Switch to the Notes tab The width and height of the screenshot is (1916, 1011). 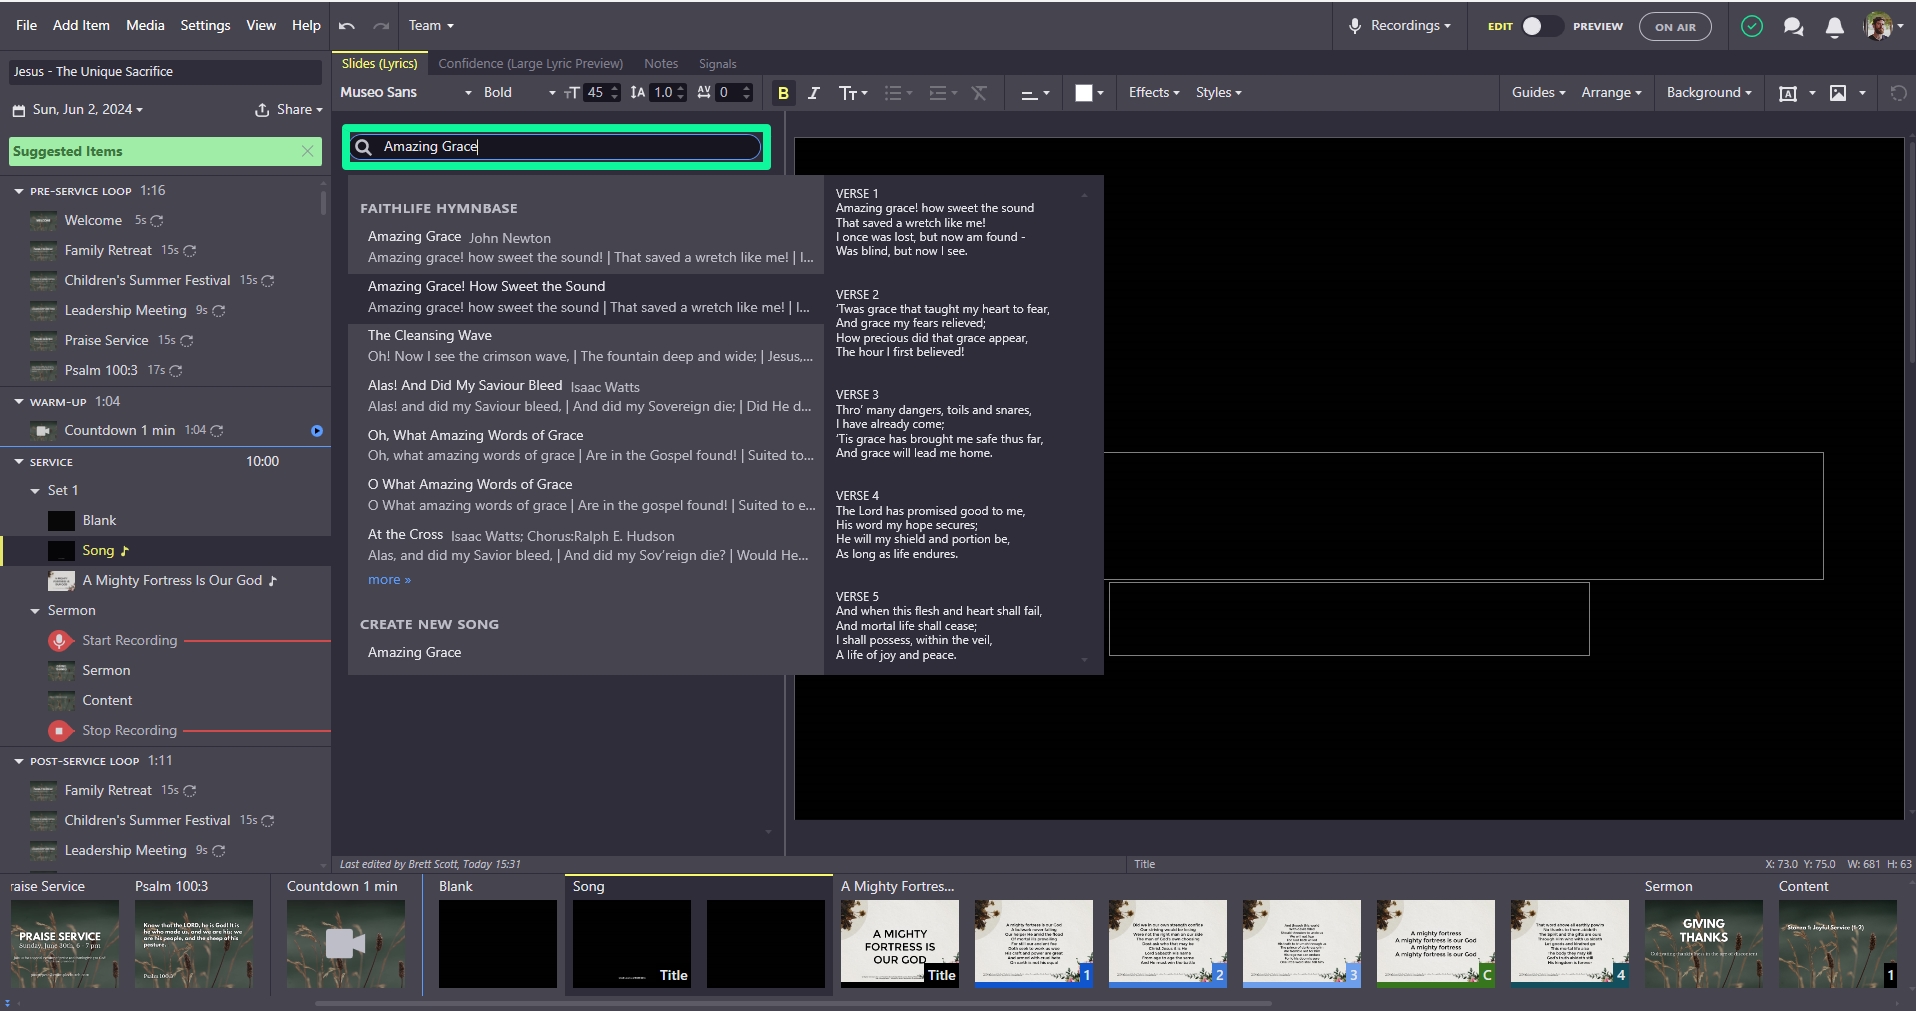660,64
